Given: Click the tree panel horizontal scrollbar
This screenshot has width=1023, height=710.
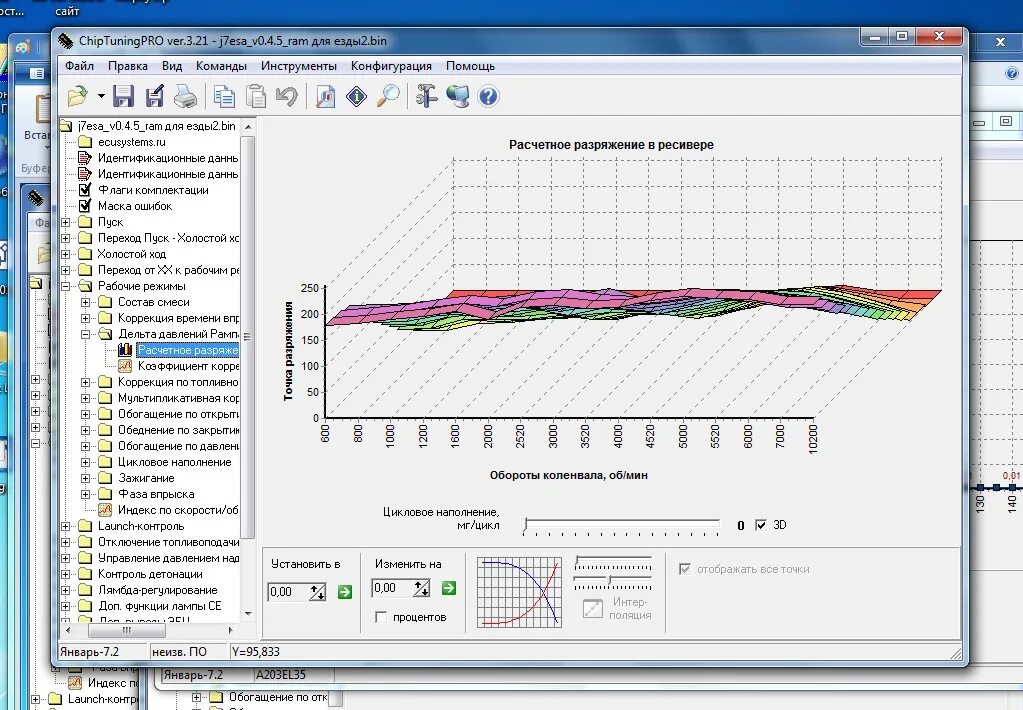Looking at the screenshot, I should click(x=148, y=630).
